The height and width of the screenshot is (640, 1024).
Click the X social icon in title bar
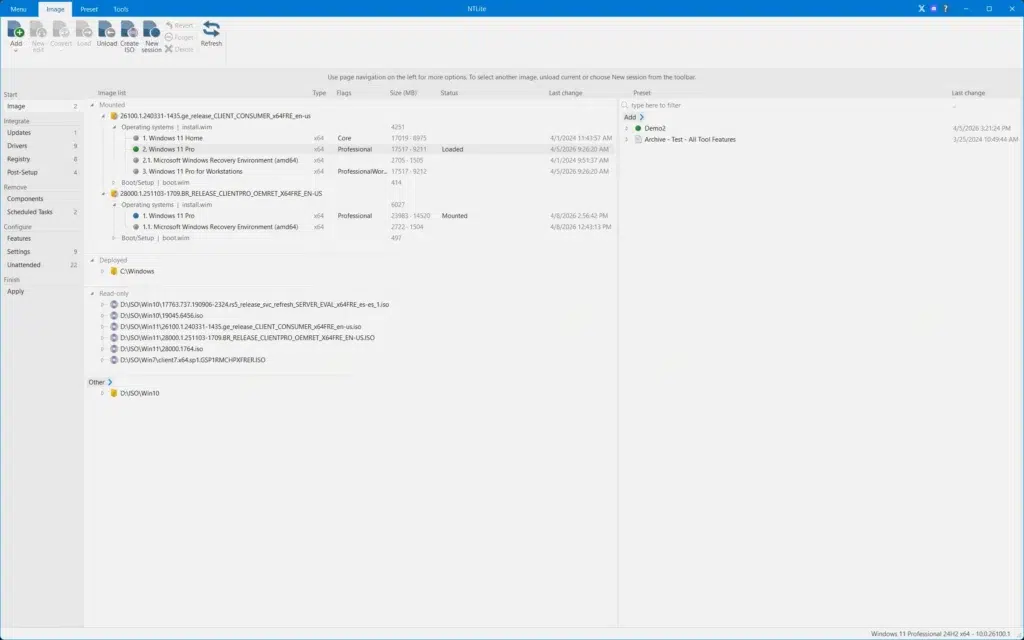(x=921, y=8)
